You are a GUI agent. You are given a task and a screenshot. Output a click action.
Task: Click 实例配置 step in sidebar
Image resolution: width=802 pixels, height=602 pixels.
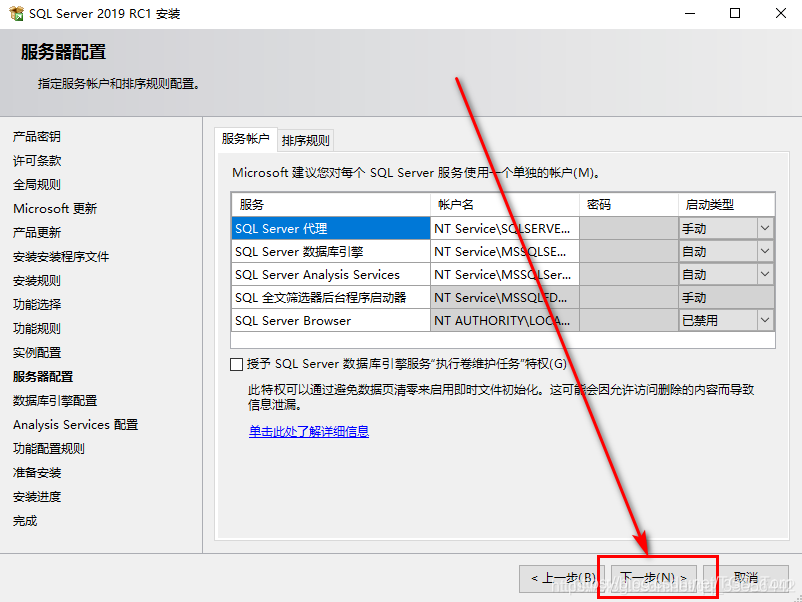37,353
